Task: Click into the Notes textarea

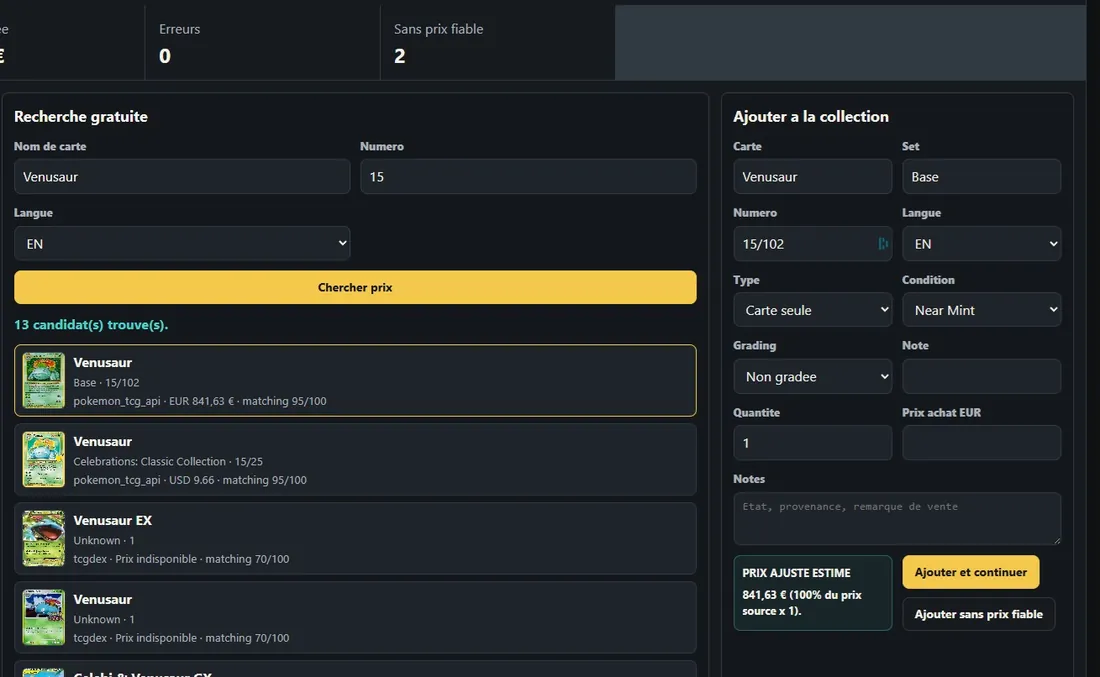Action: pyautogui.click(x=897, y=518)
